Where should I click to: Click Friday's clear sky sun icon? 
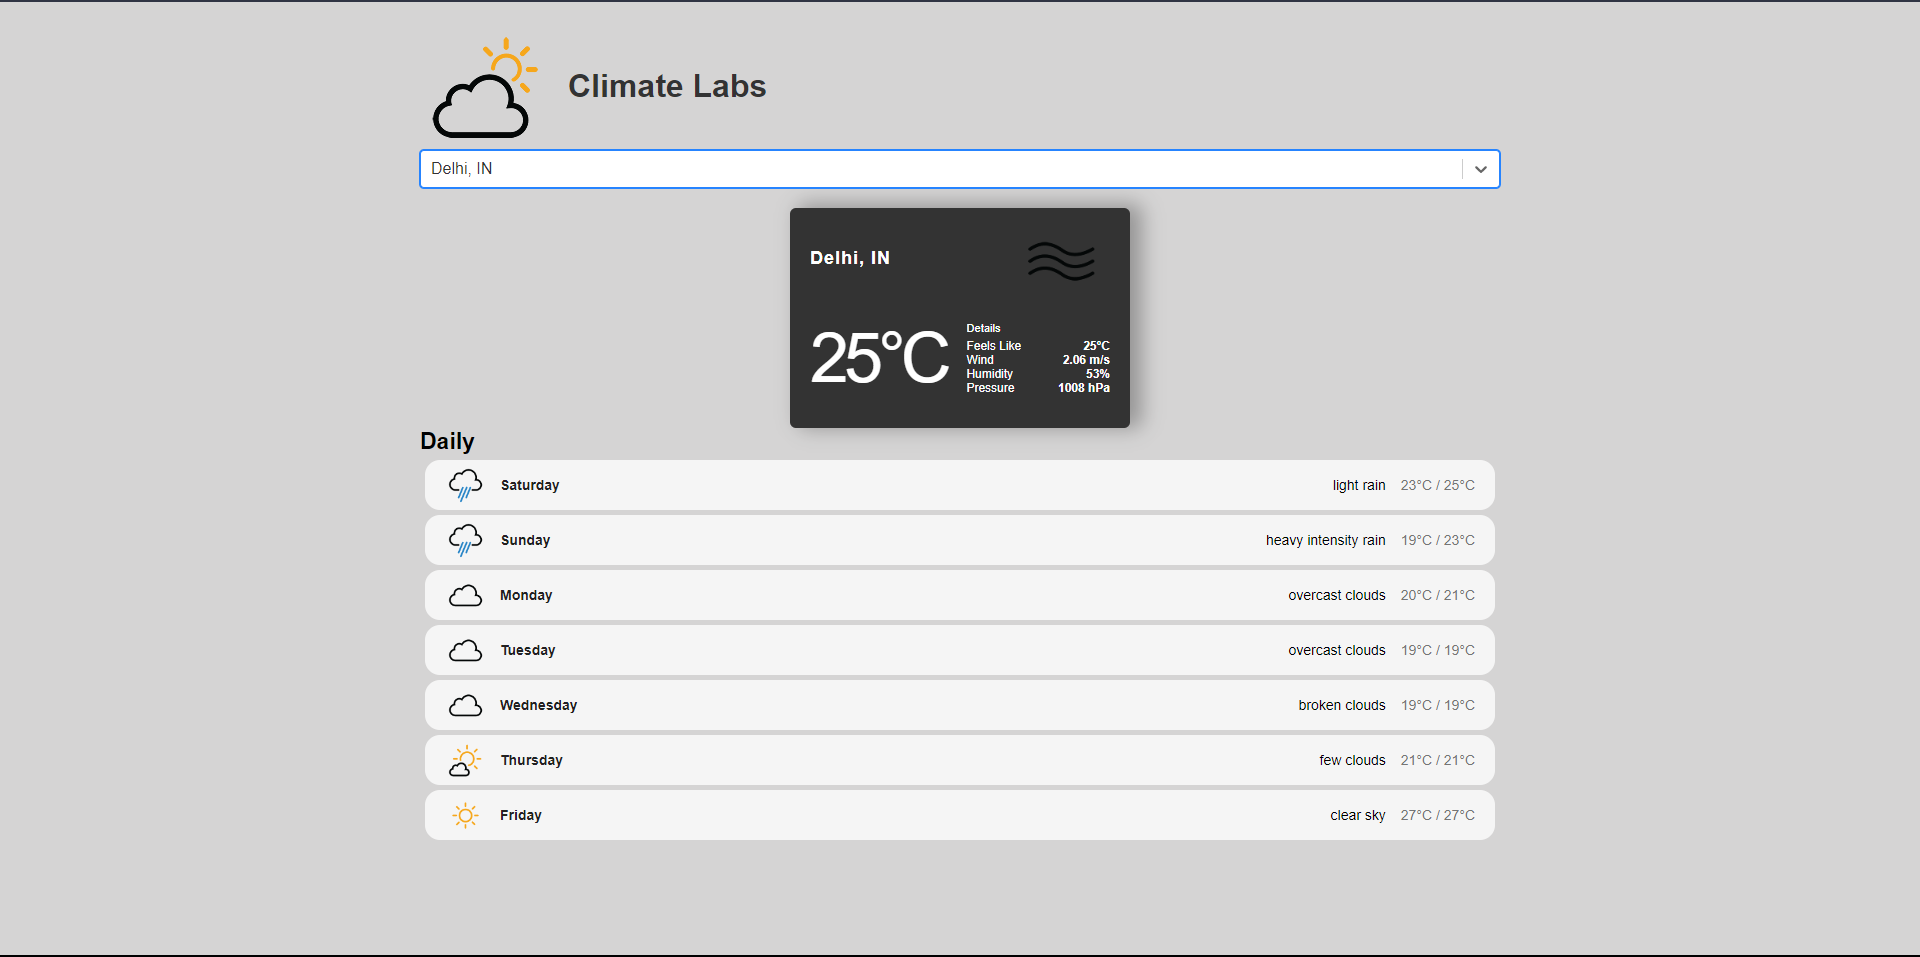coord(465,816)
